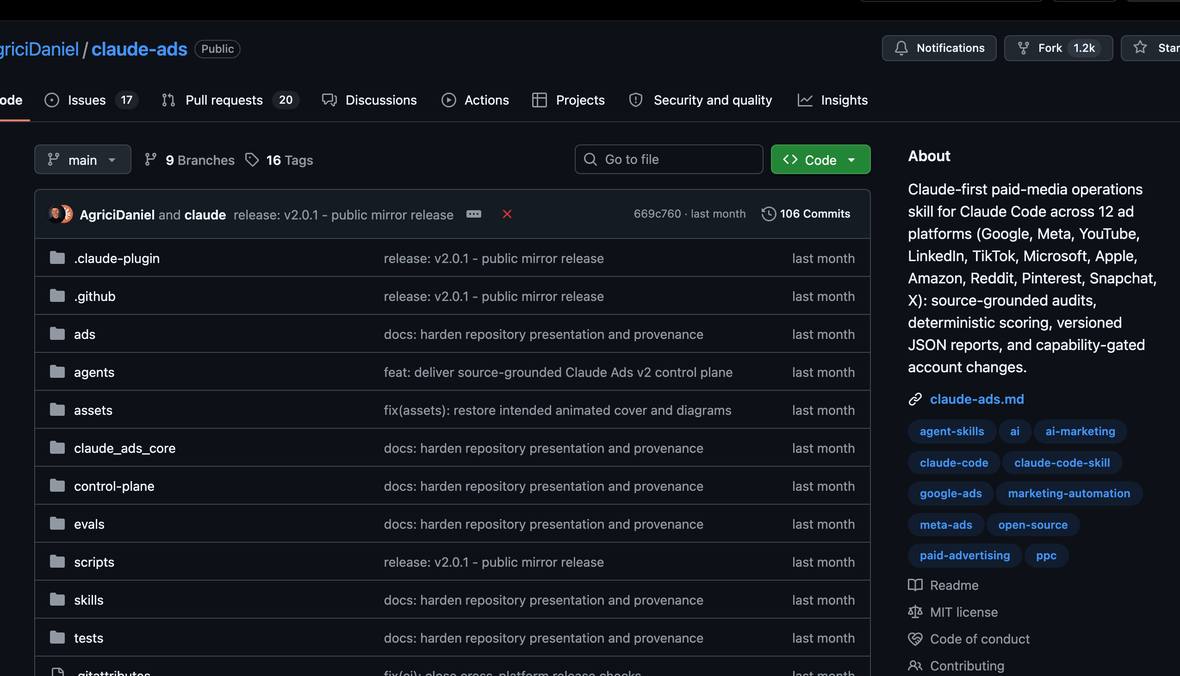Click folder icon beside evals

[57, 523]
